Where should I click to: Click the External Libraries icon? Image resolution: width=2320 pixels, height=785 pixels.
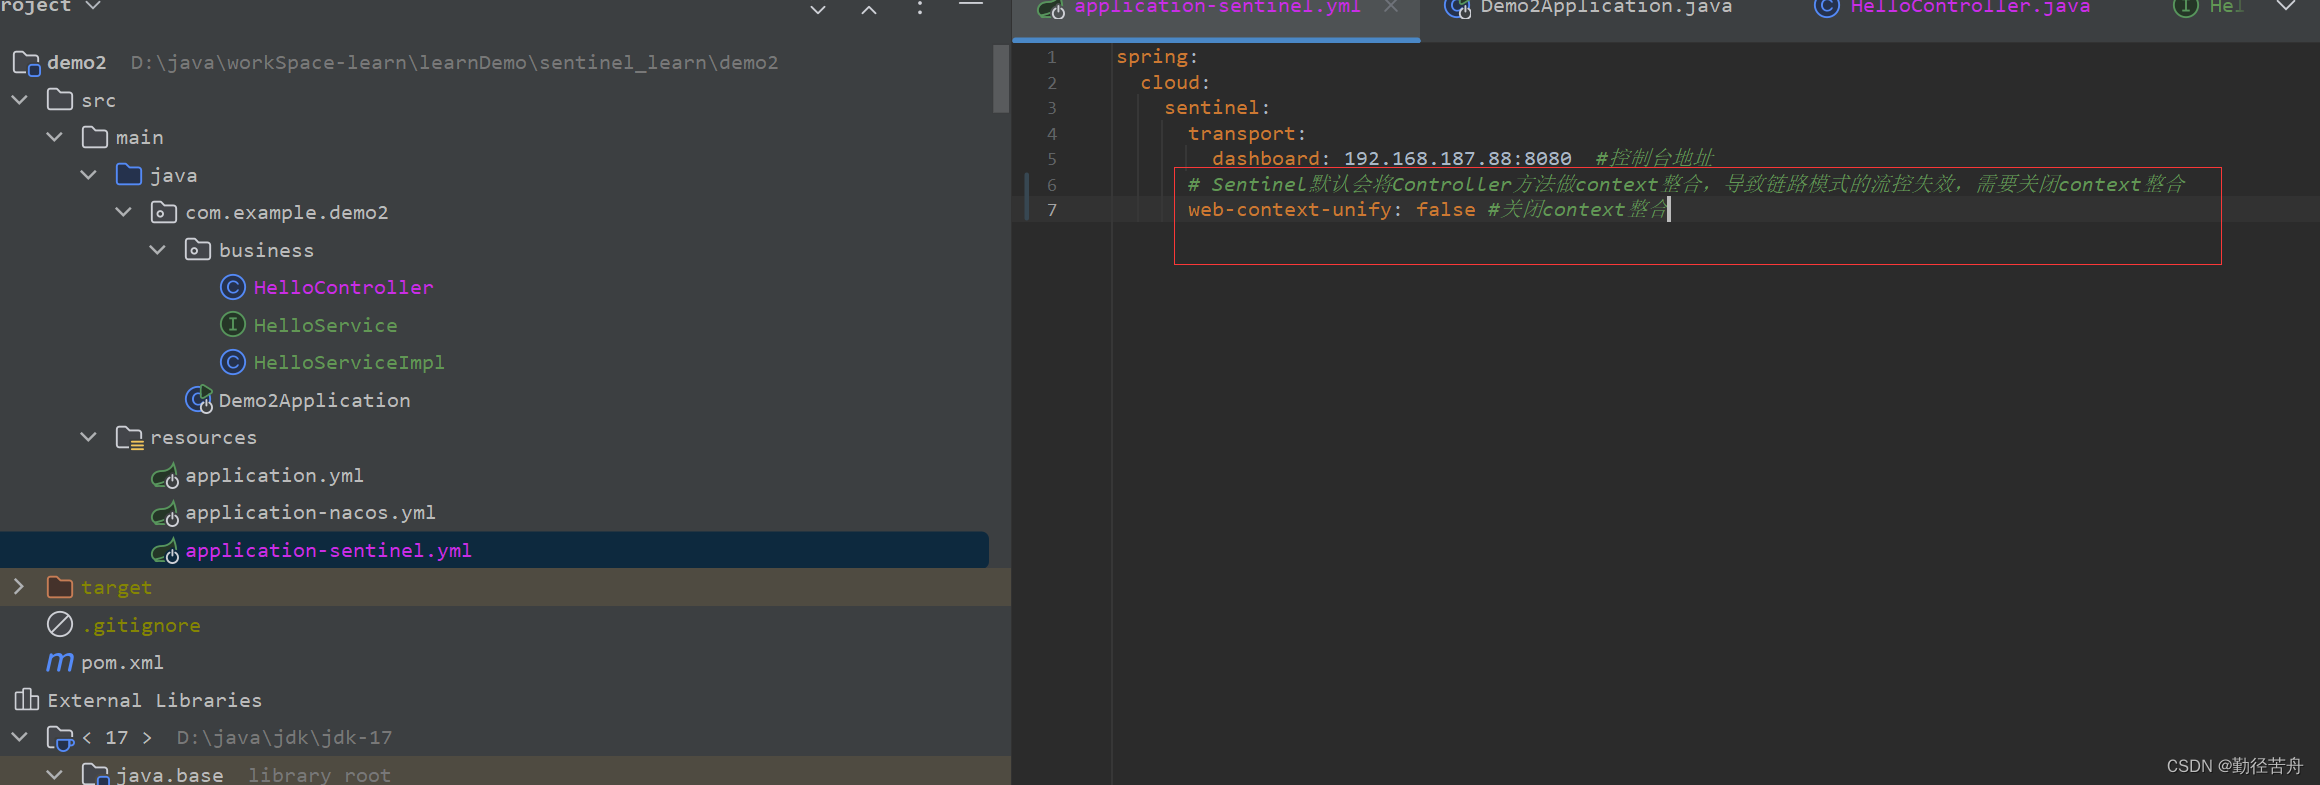(x=27, y=700)
